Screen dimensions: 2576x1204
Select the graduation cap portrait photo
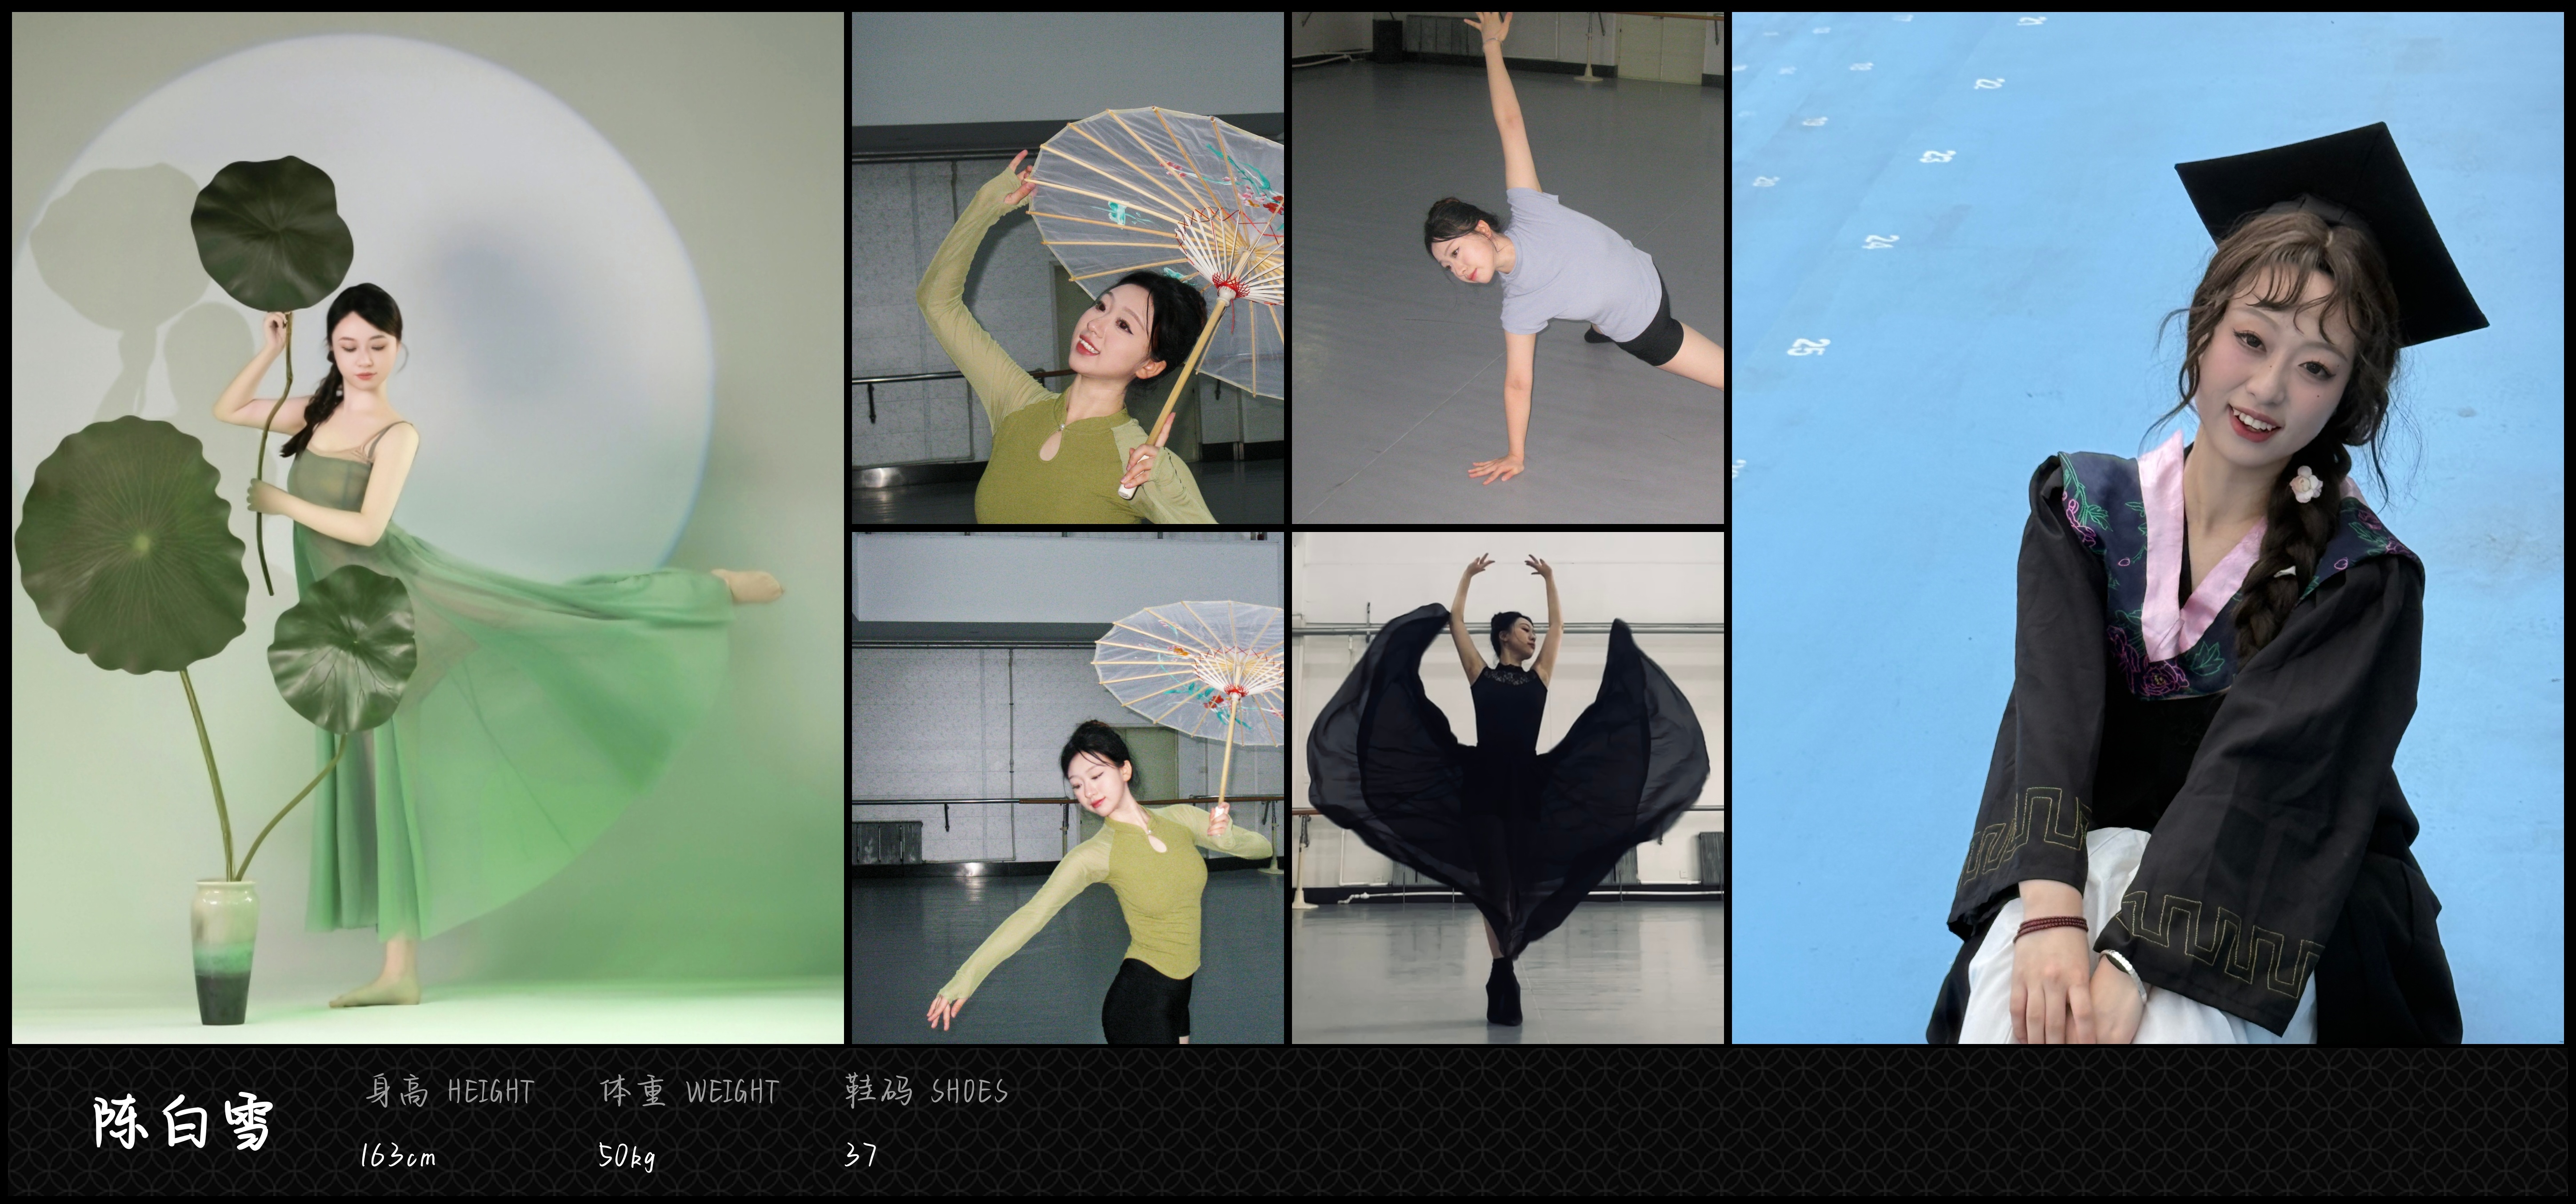click(2148, 528)
